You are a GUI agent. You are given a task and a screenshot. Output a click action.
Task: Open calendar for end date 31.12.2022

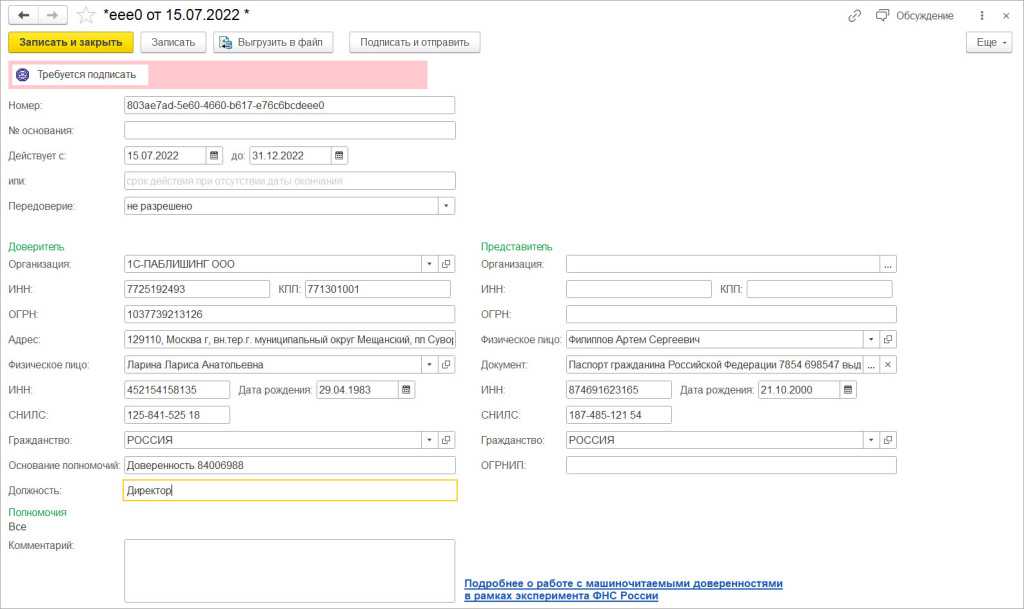(x=339, y=156)
